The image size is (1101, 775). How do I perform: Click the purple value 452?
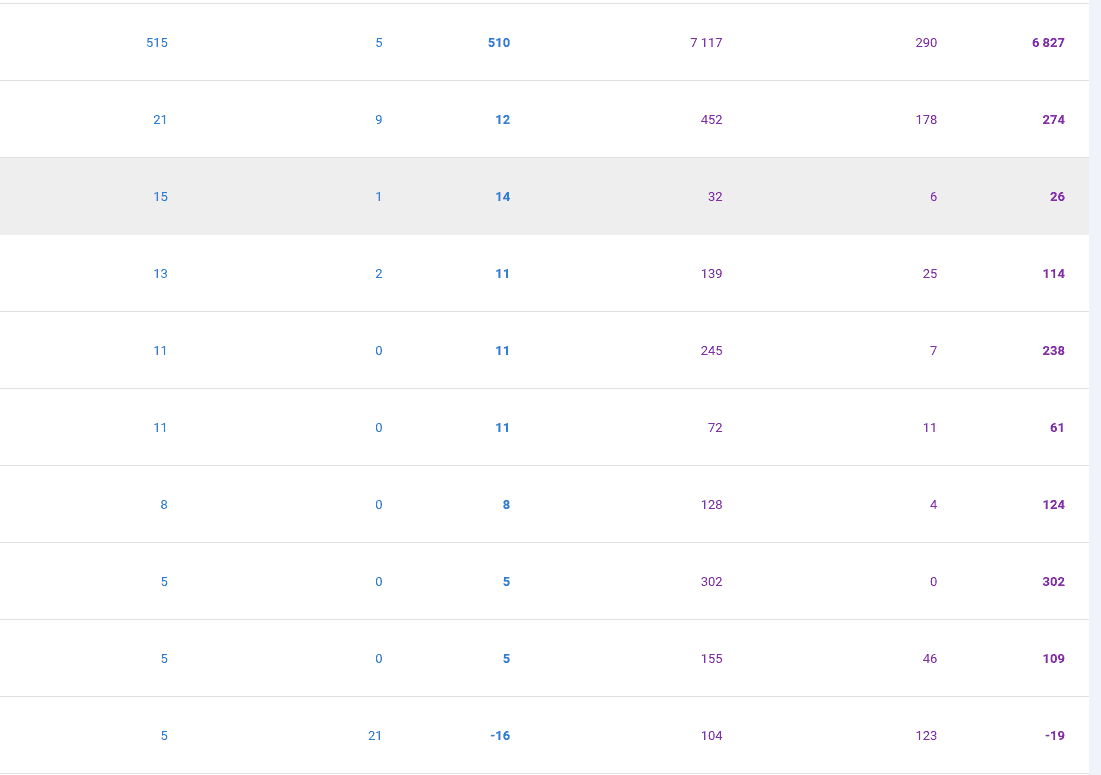coord(711,120)
